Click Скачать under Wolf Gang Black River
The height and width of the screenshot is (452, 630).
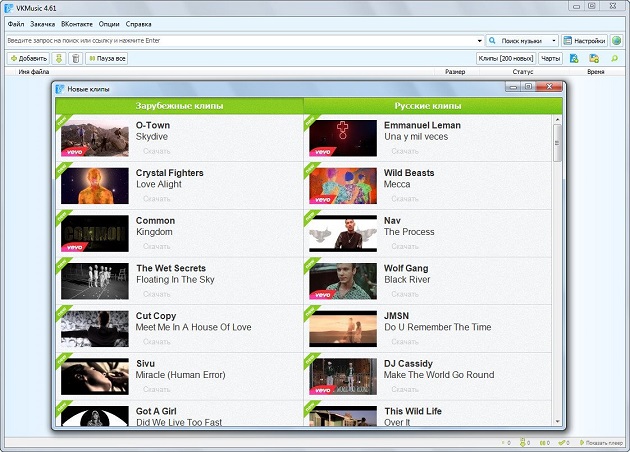[405, 294]
